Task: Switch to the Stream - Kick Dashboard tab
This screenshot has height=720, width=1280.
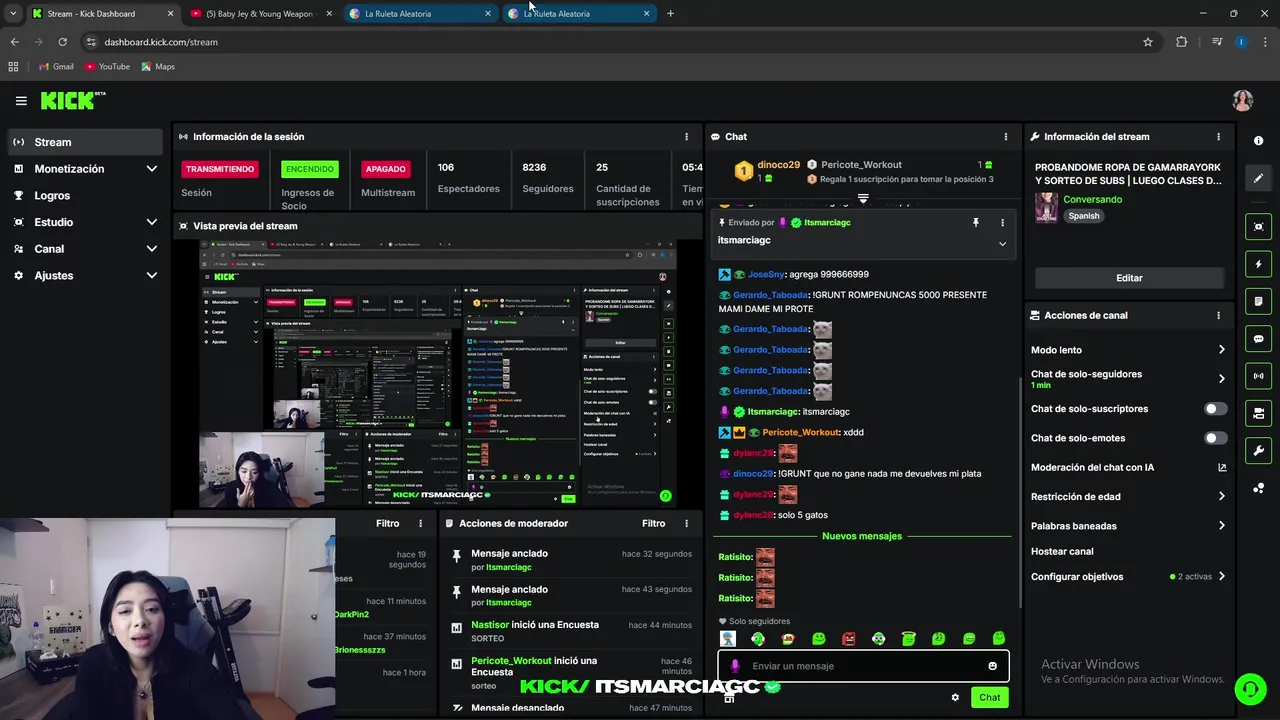Action: (102, 14)
